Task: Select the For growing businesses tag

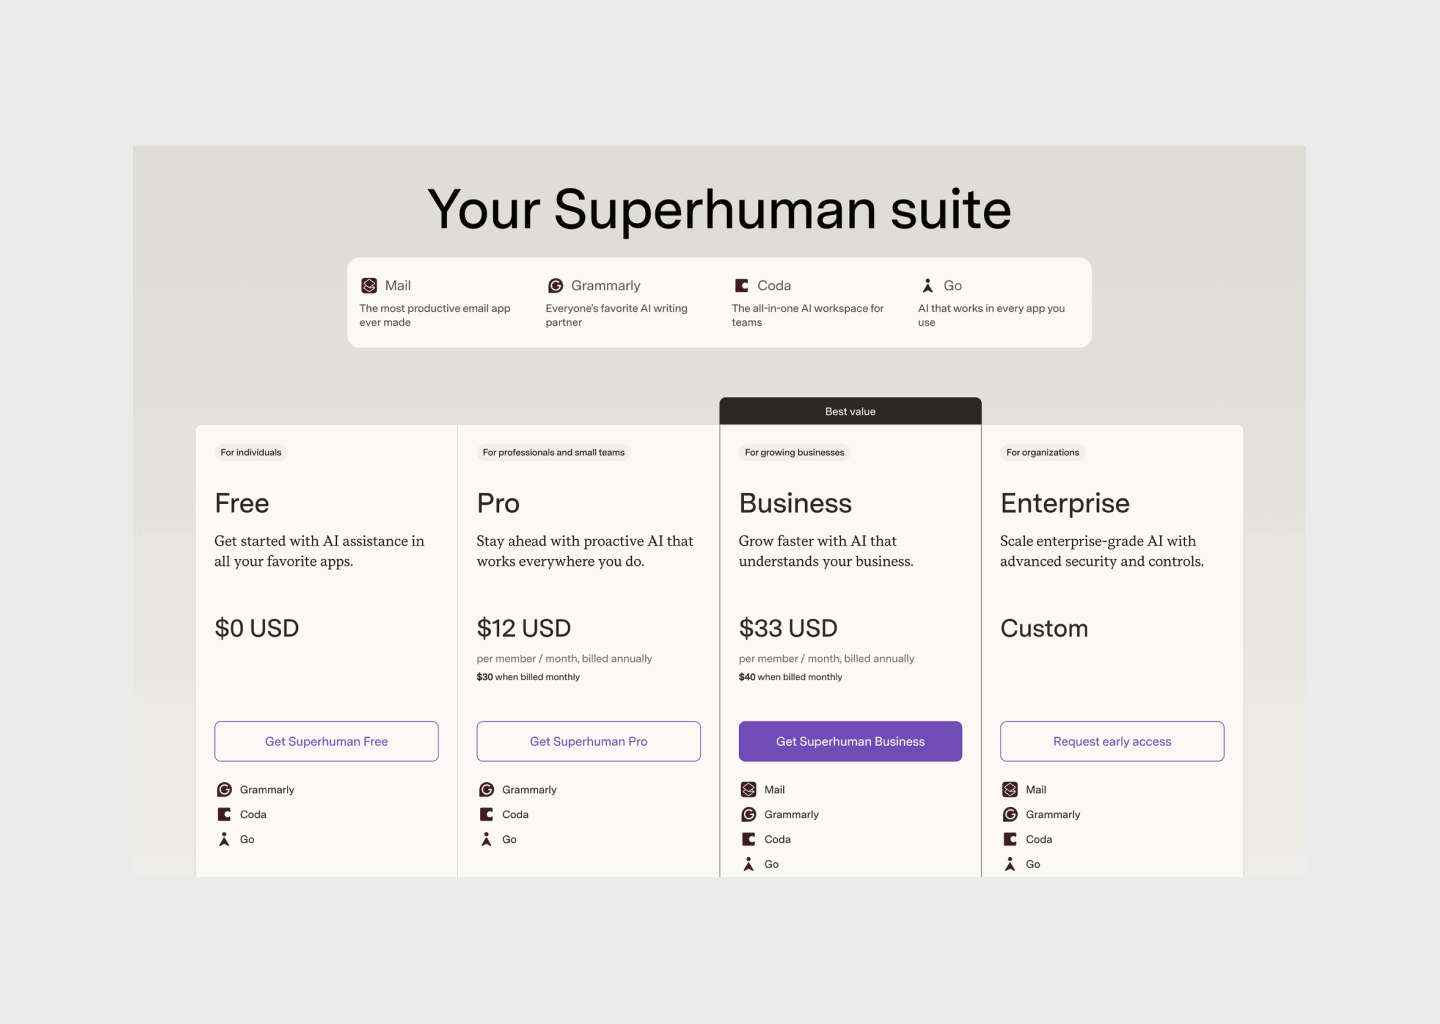Action: [x=794, y=453]
